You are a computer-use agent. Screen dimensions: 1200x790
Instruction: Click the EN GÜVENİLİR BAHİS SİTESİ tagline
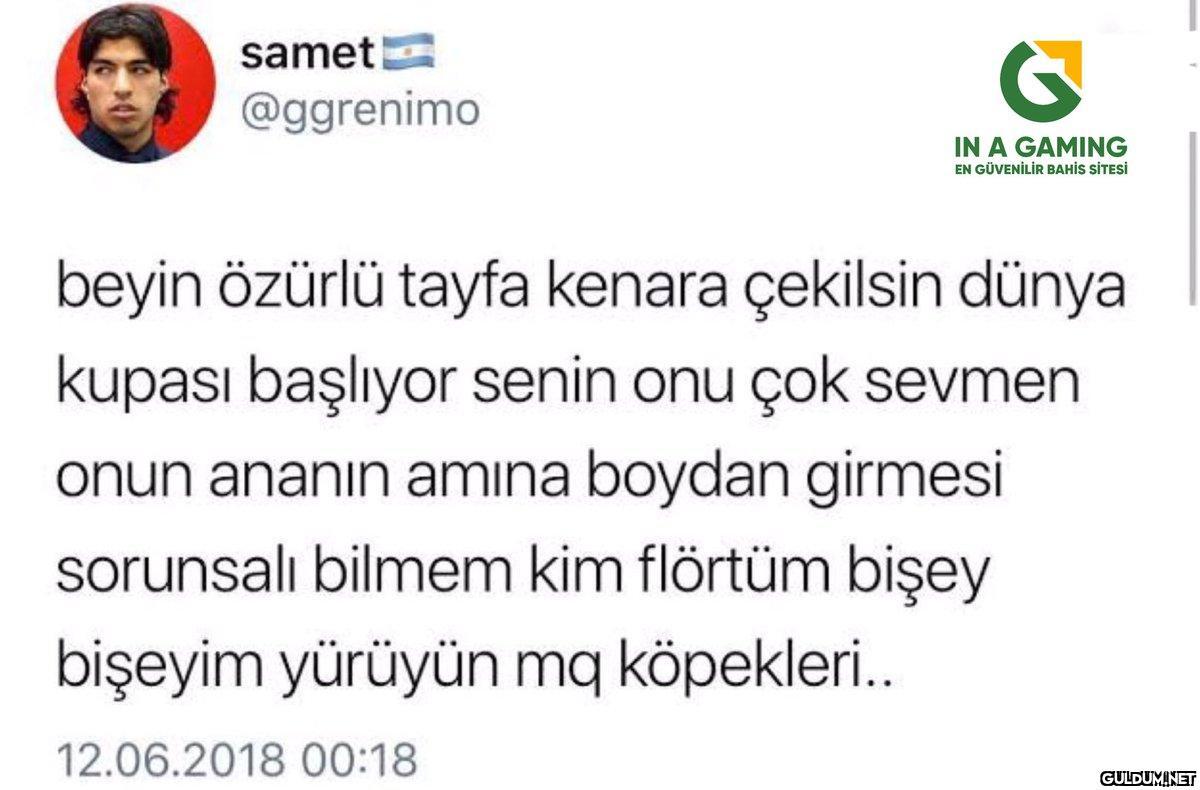pyautogui.click(x=1041, y=169)
